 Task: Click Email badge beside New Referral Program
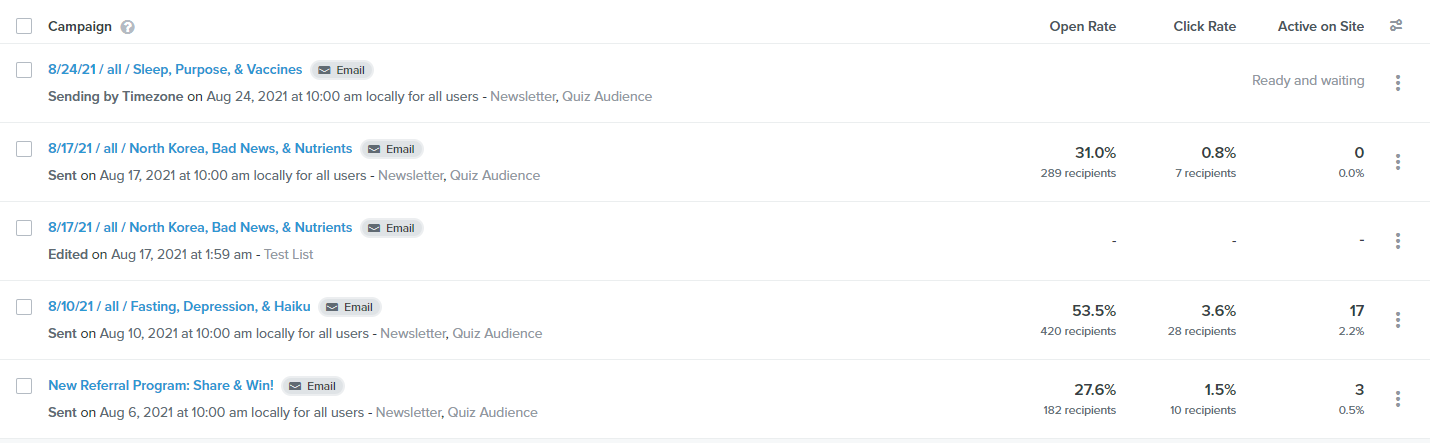[x=313, y=386]
